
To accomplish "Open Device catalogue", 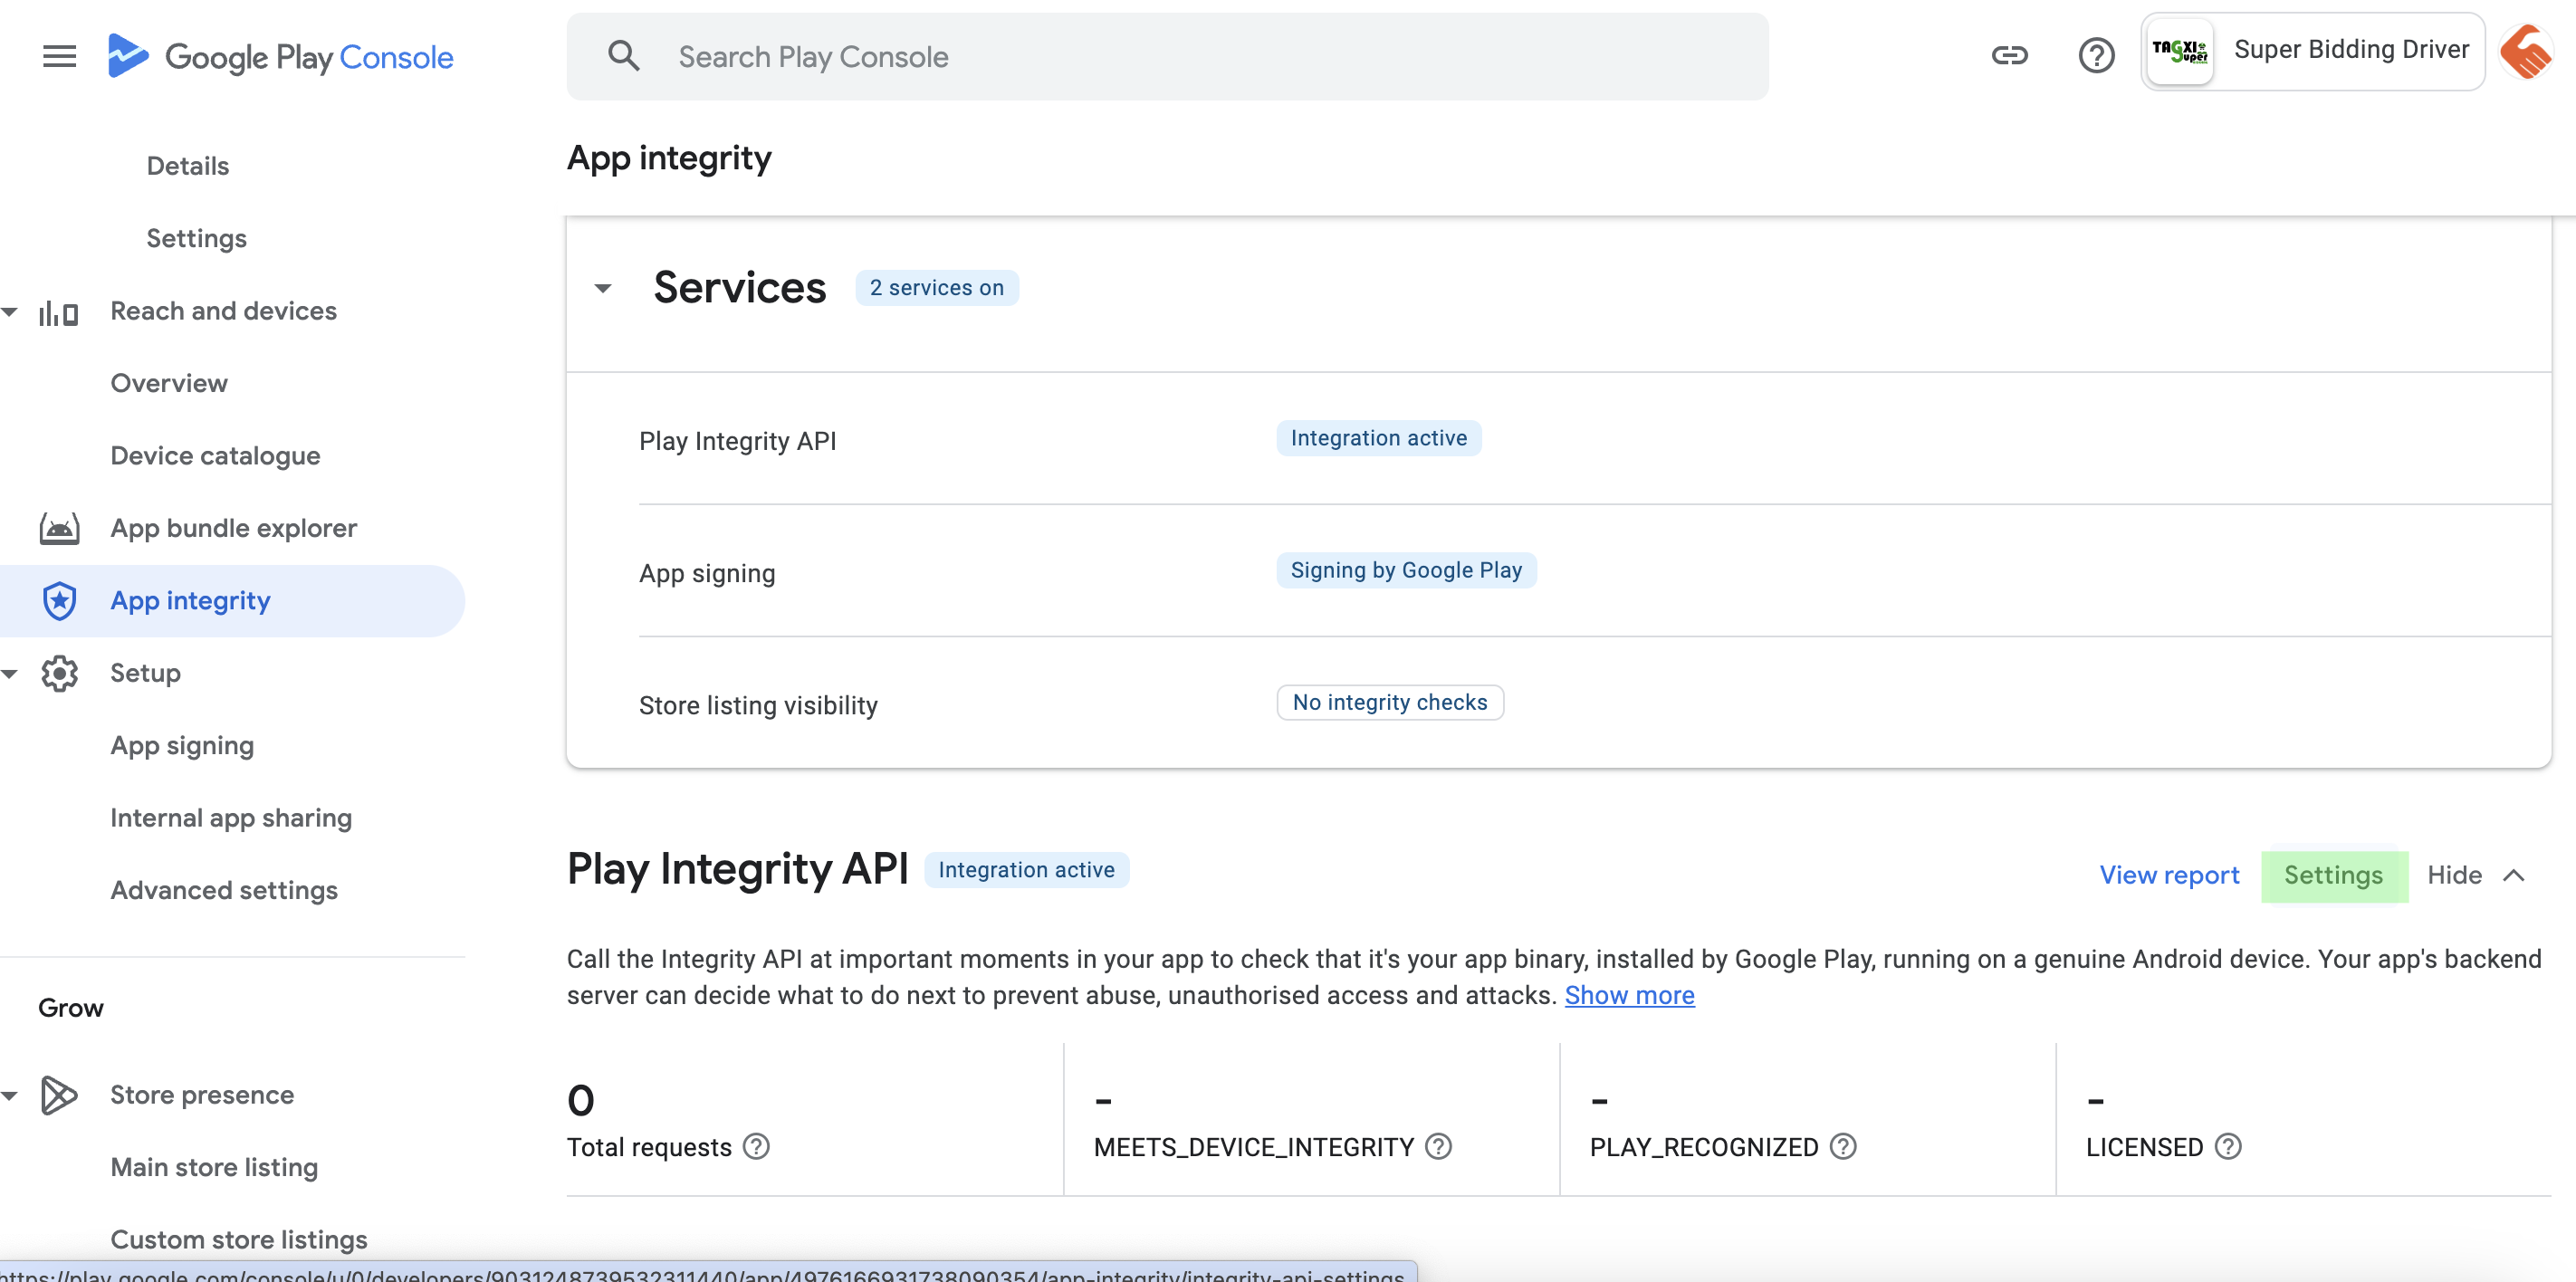I will pos(215,456).
